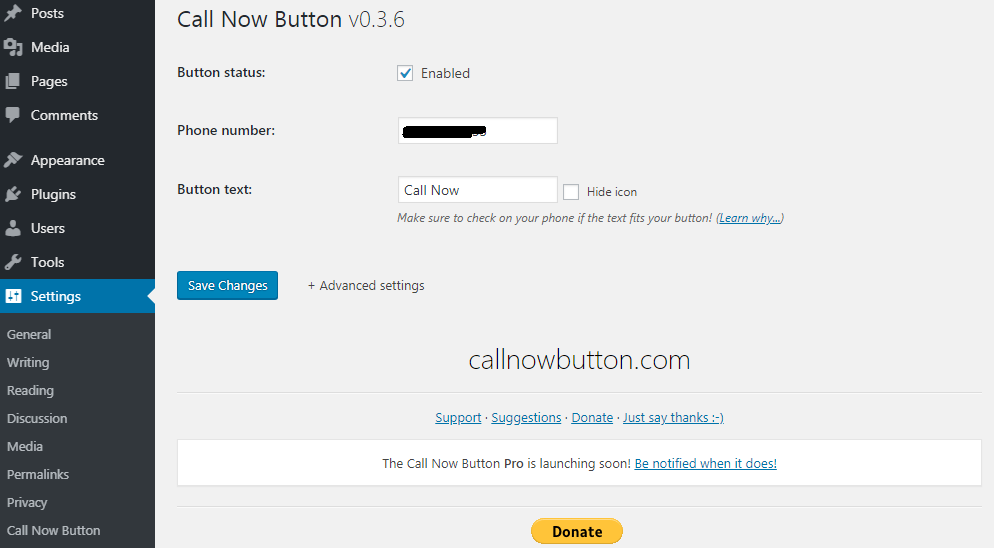The image size is (994, 548).
Task: Expand Advanced settings
Action: [x=366, y=285]
